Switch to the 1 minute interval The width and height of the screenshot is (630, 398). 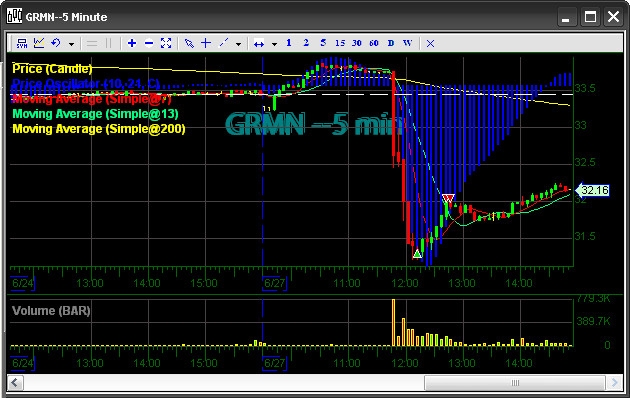pos(288,43)
